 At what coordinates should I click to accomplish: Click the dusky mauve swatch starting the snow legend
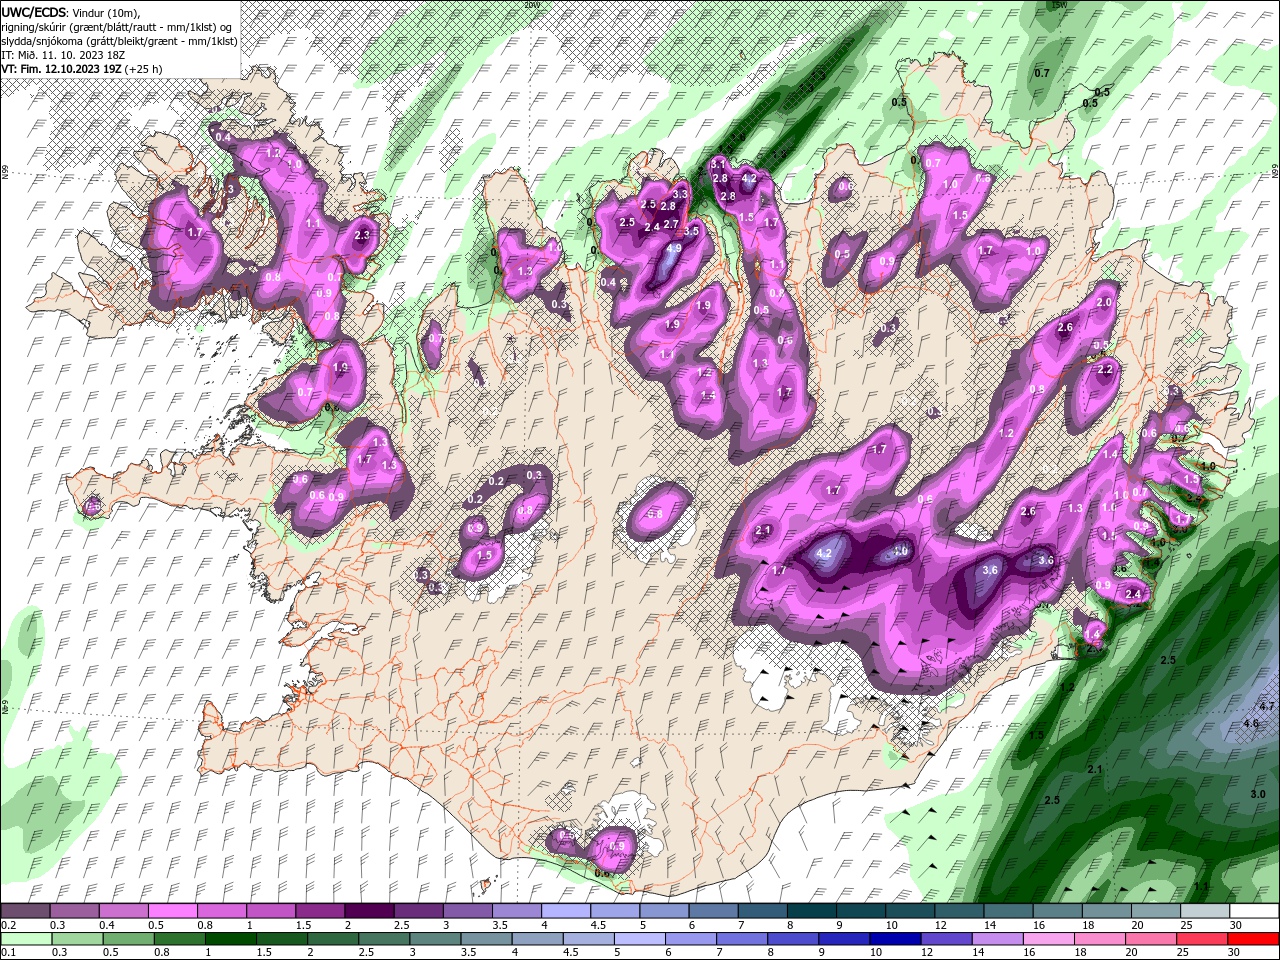tap(26, 911)
